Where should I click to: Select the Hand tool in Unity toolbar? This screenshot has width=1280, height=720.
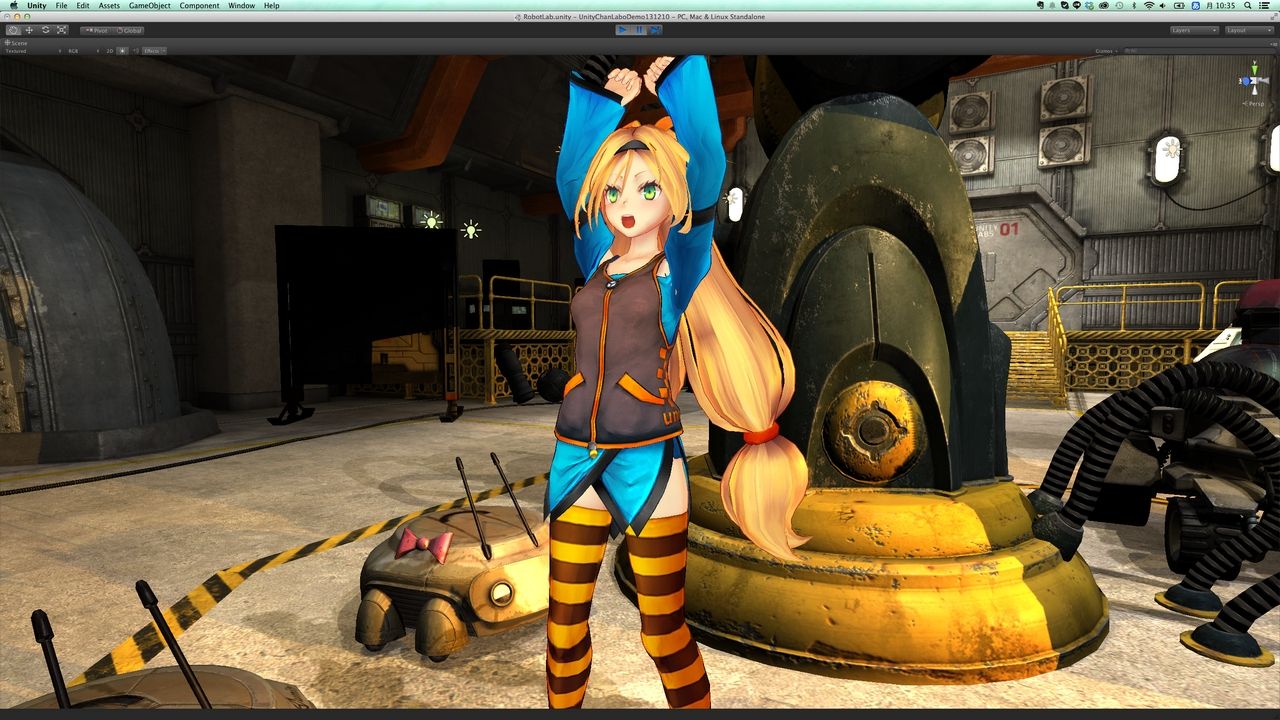coord(13,30)
